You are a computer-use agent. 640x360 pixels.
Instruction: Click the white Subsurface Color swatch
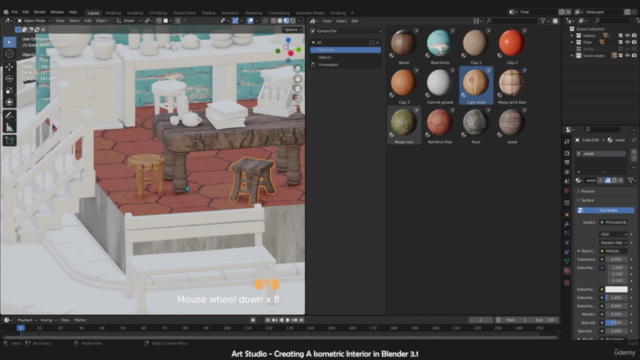616,289
